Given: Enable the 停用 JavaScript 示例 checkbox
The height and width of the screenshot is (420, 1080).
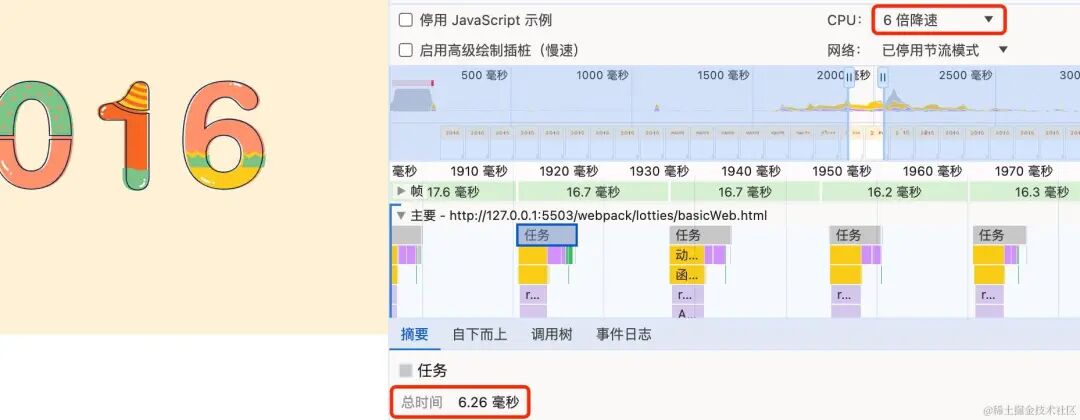Looking at the screenshot, I should coord(406,21).
